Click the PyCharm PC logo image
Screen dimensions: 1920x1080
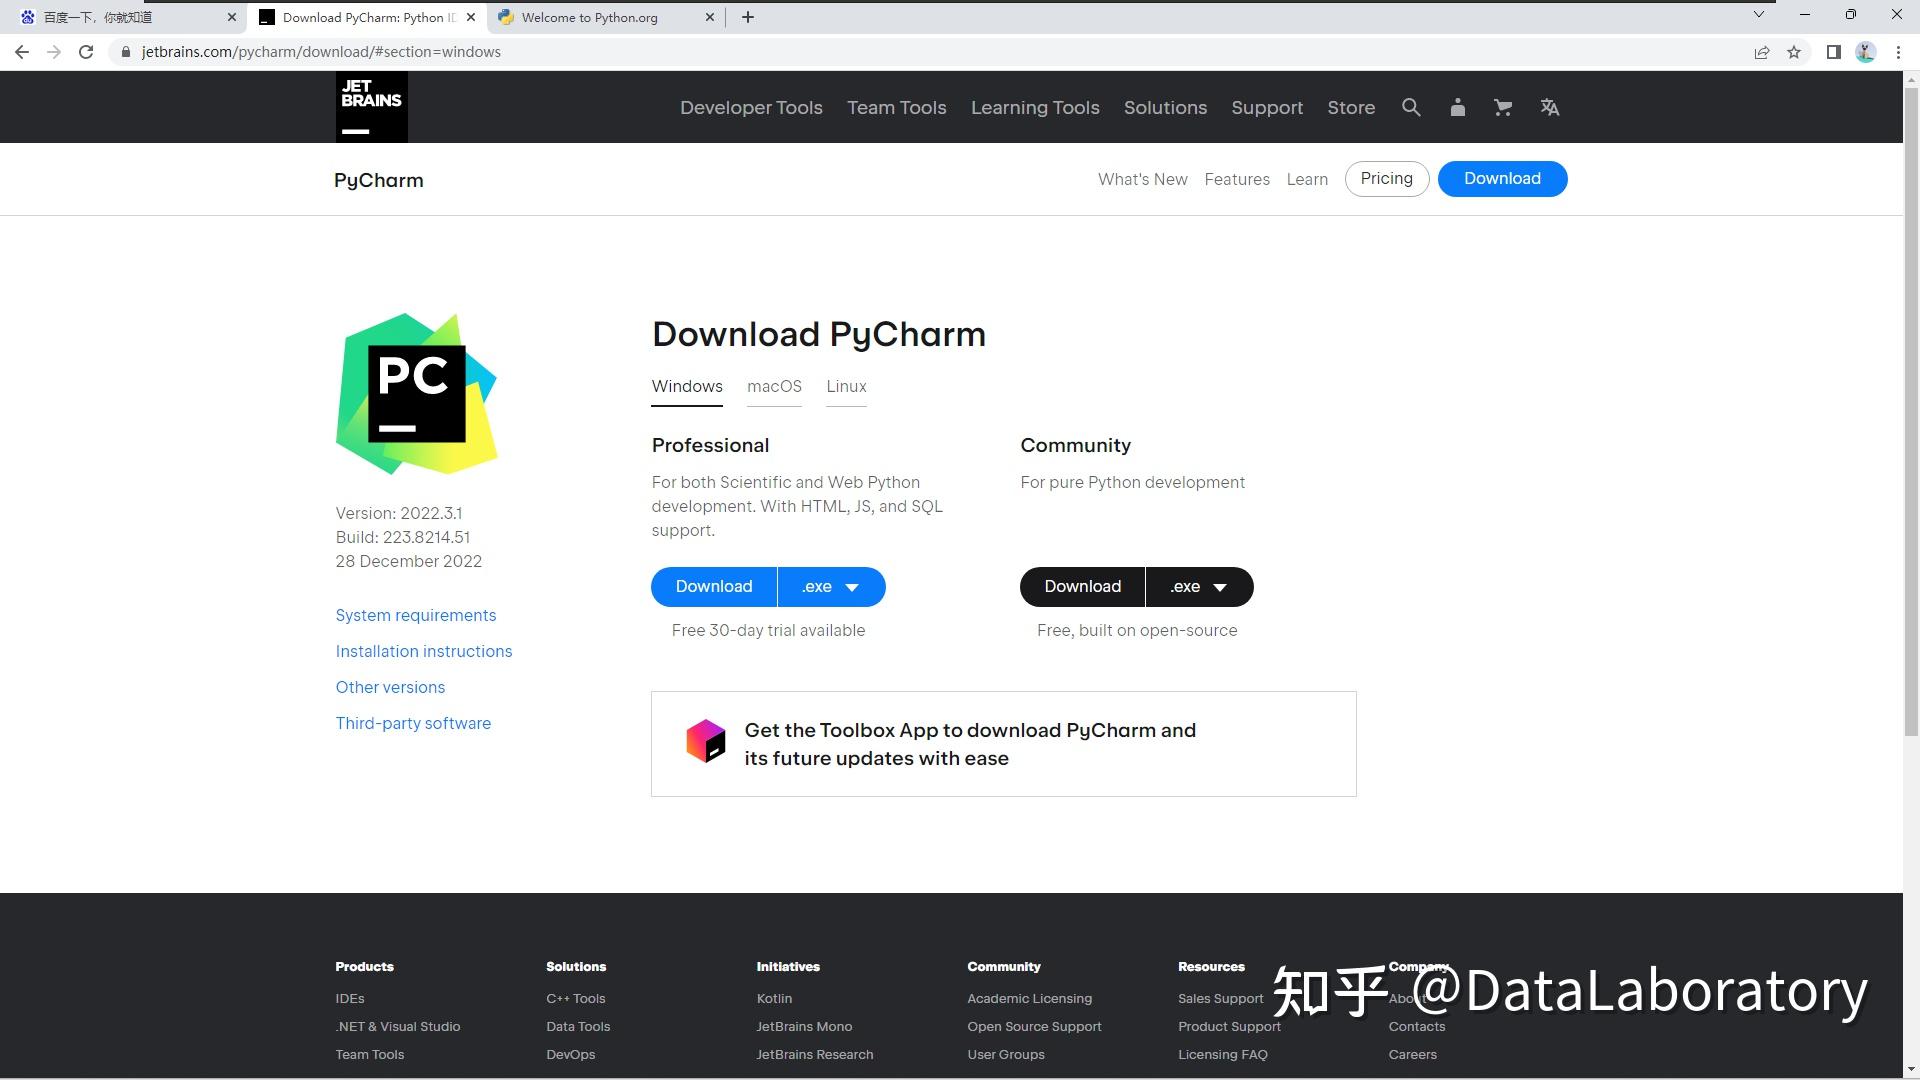click(416, 393)
